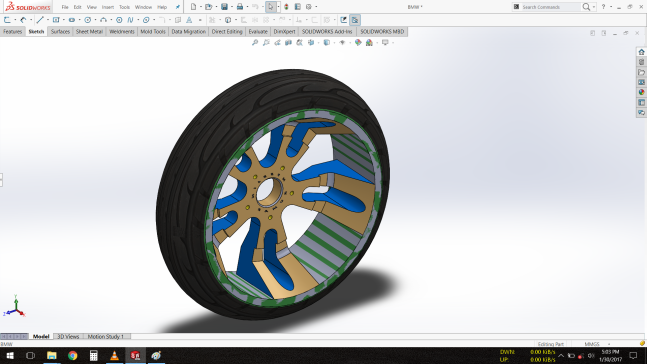This screenshot has width=647, height=364.
Task: Choose the Spline sketch tool
Action: [x=130, y=20]
